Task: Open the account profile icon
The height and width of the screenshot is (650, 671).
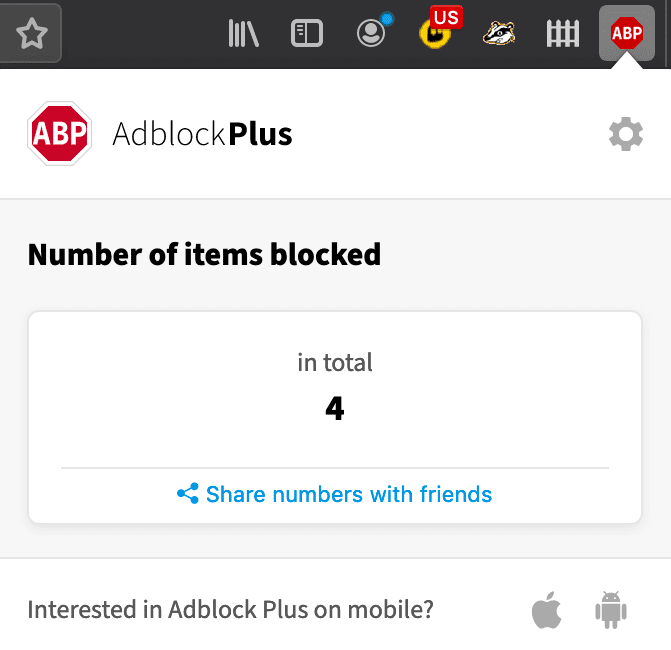Action: coord(371,34)
